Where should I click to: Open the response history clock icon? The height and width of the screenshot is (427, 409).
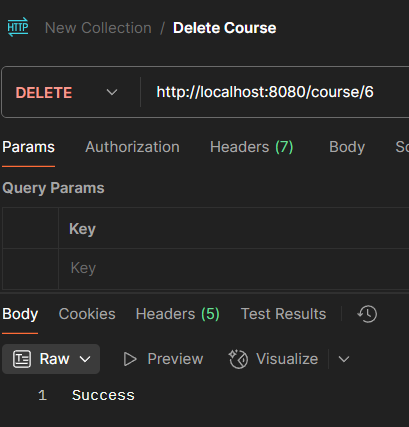coord(367,314)
